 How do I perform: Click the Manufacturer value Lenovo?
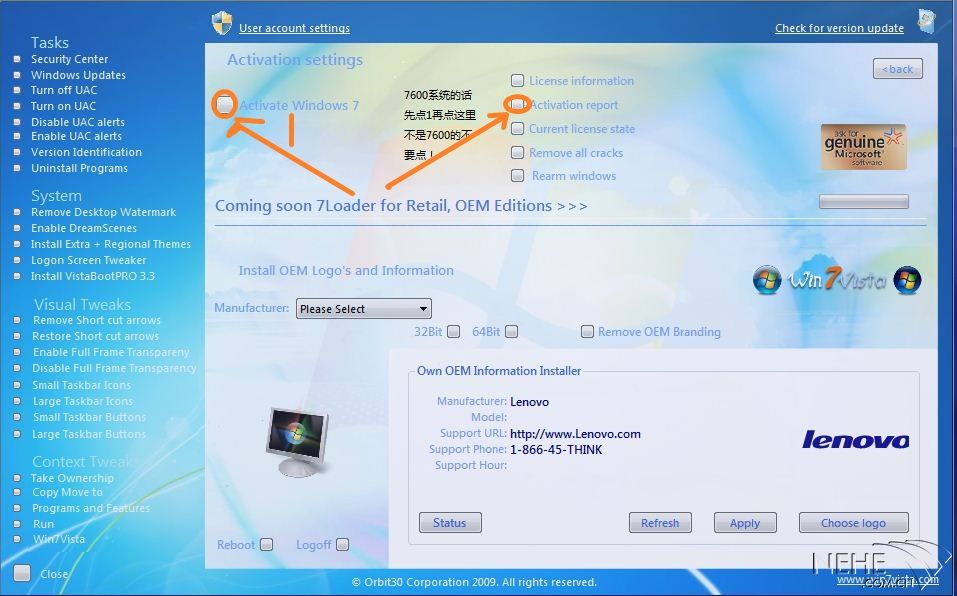529,402
